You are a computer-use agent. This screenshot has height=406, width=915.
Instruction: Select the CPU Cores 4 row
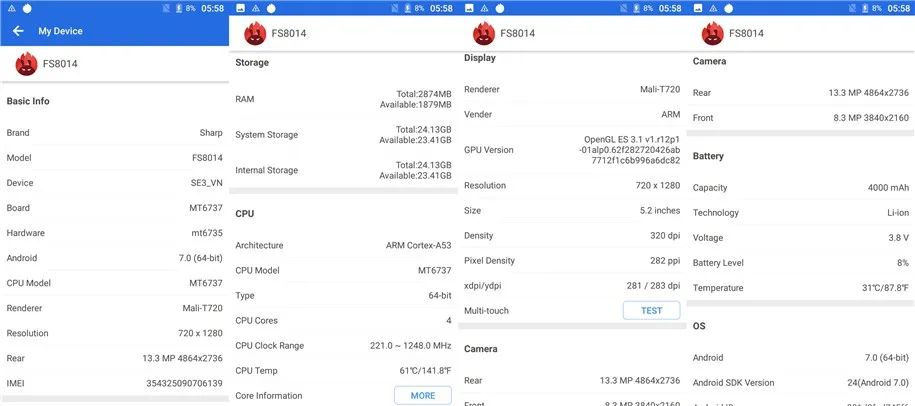coord(343,320)
